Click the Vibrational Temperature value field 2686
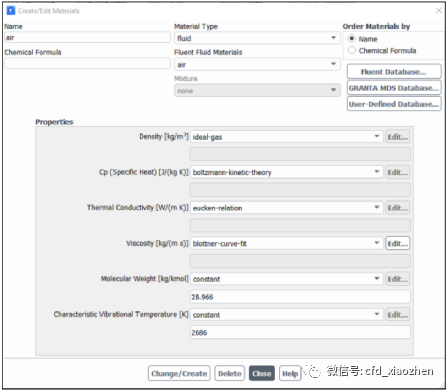Screen dimensions: 447x390 click(x=300, y=332)
